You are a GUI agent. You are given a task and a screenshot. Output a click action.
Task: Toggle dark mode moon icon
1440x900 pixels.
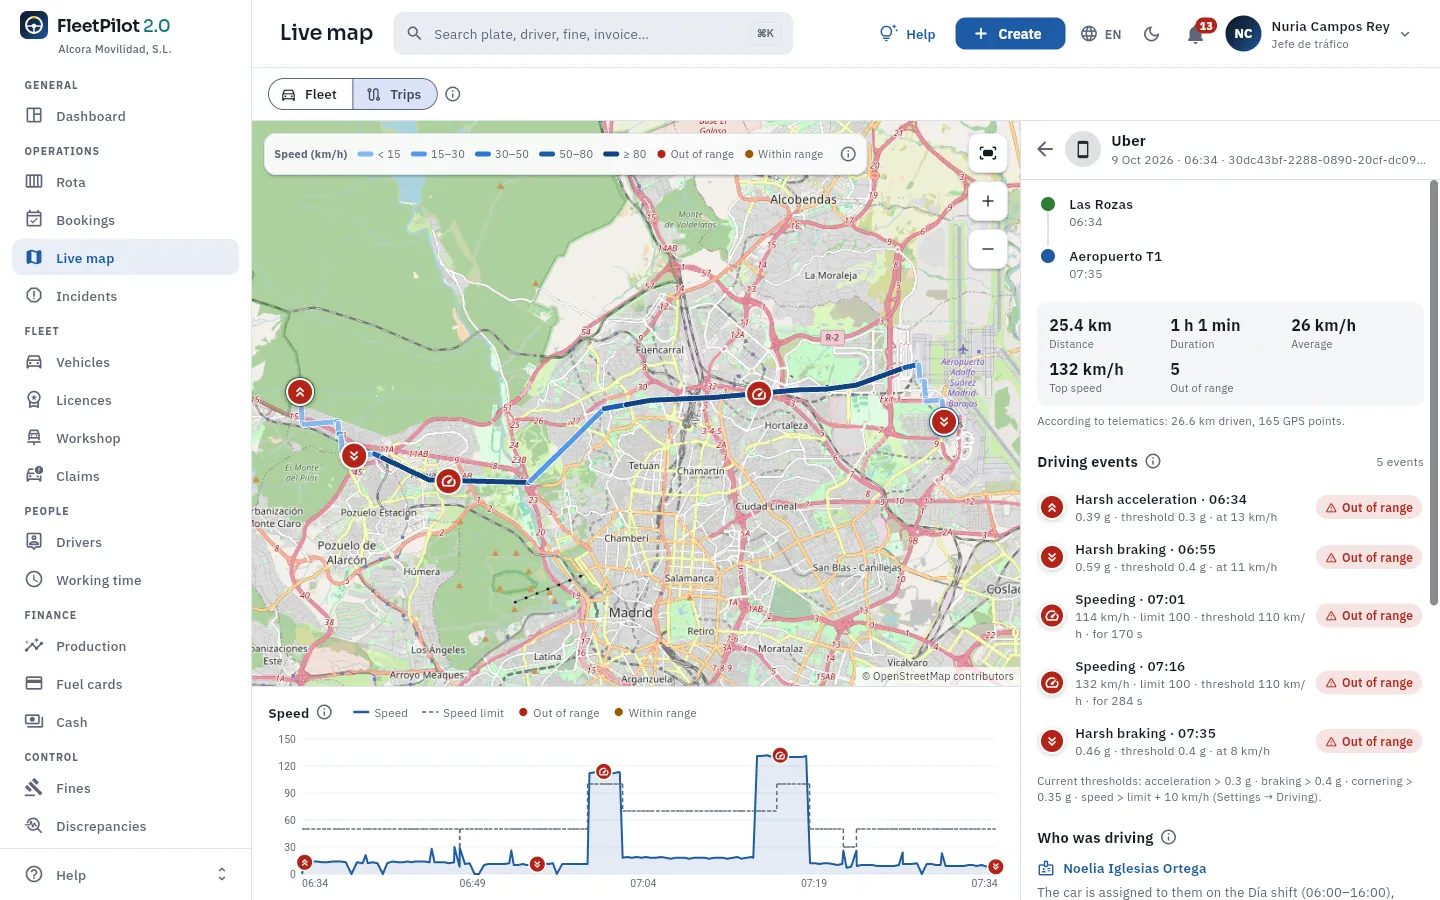[1151, 34]
